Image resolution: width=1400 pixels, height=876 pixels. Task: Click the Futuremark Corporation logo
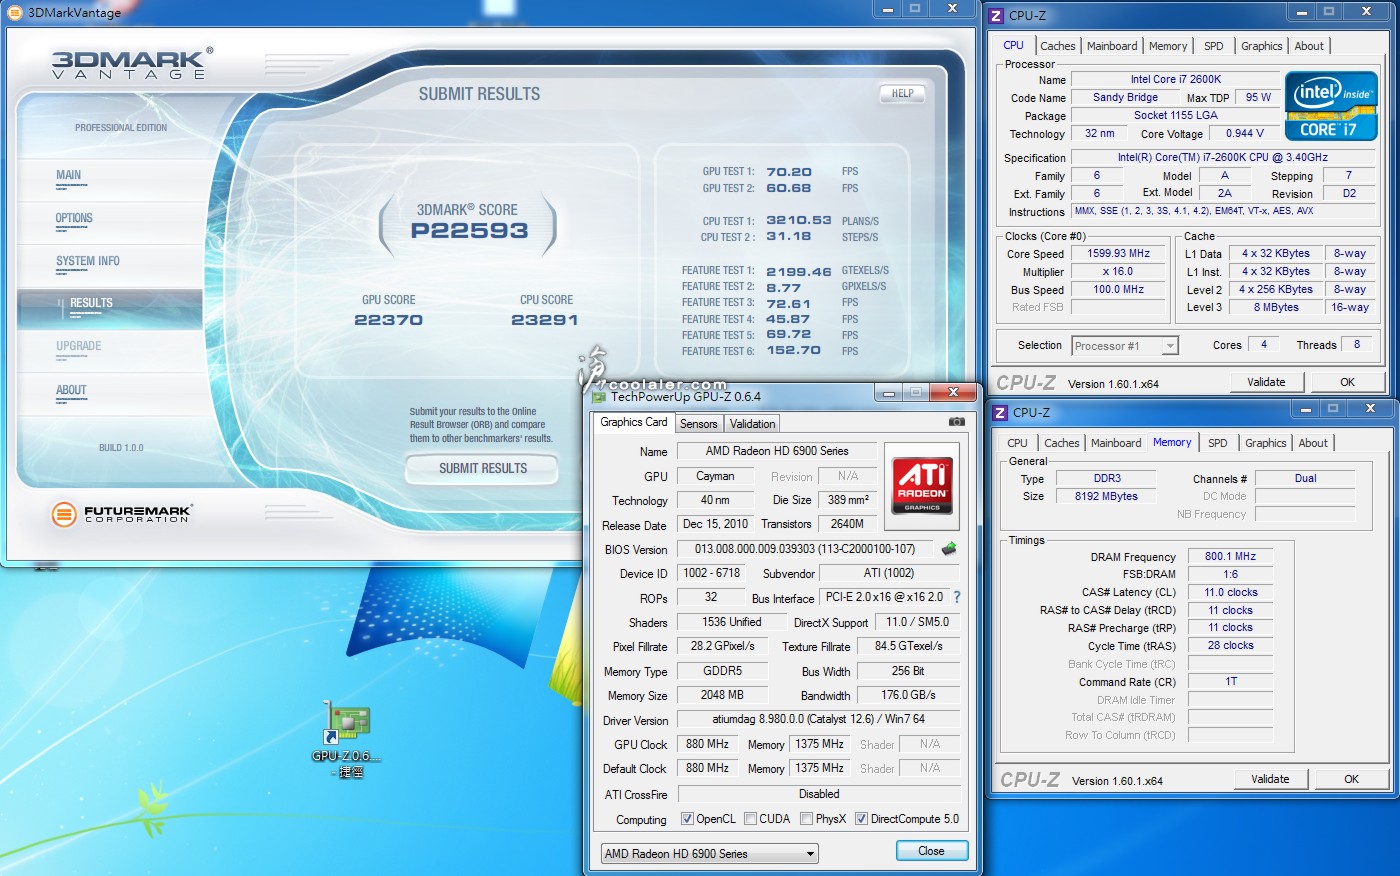[x=121, y=514]
